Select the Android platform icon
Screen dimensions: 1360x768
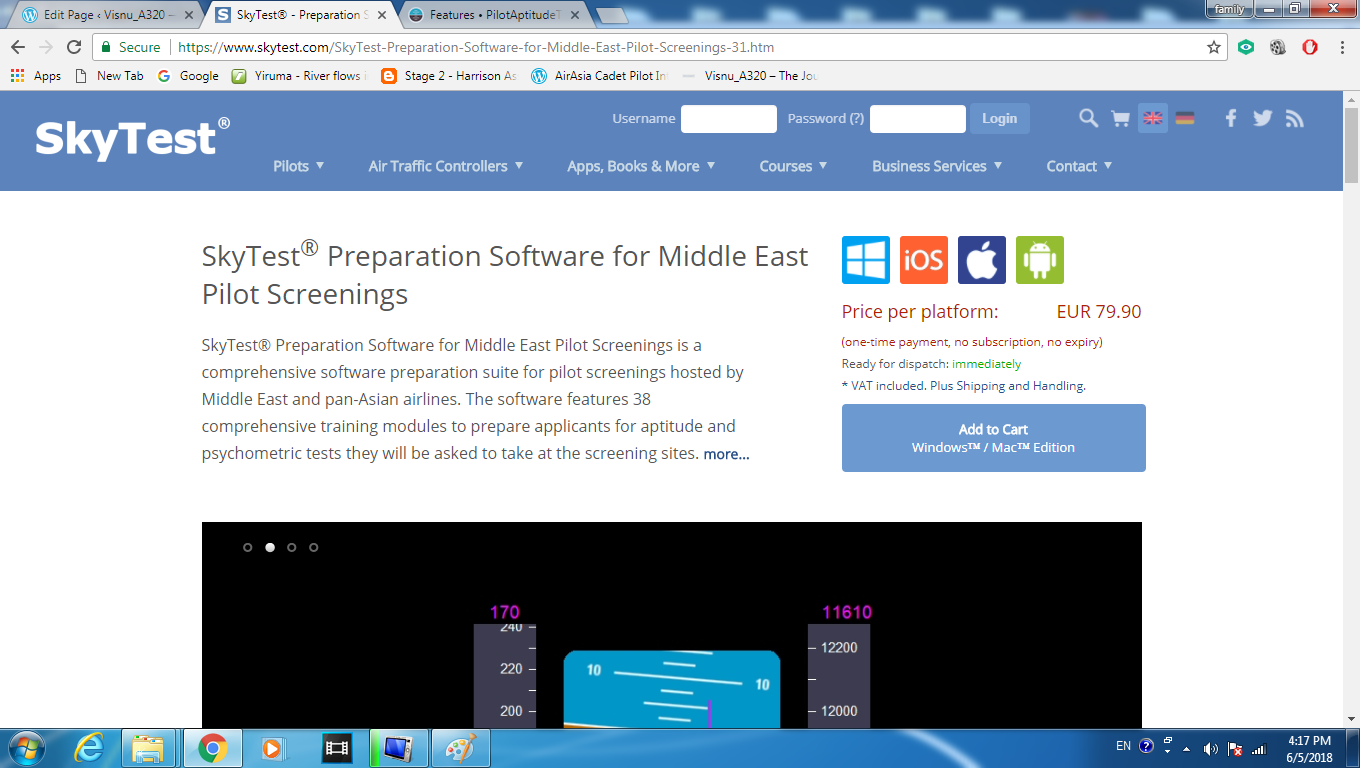tap(1040, 260)
